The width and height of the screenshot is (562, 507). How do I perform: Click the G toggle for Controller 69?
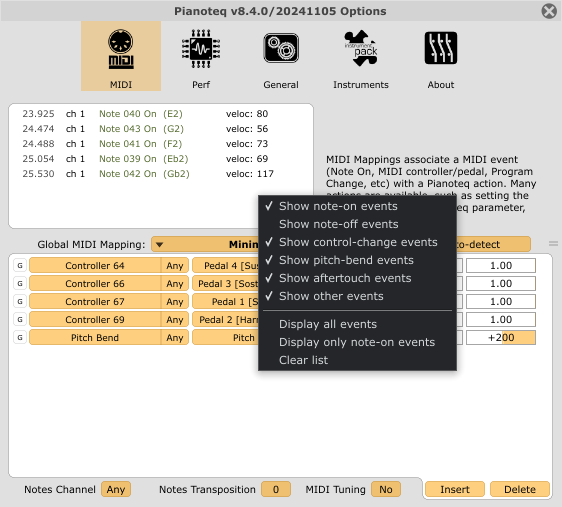point(20,319)
